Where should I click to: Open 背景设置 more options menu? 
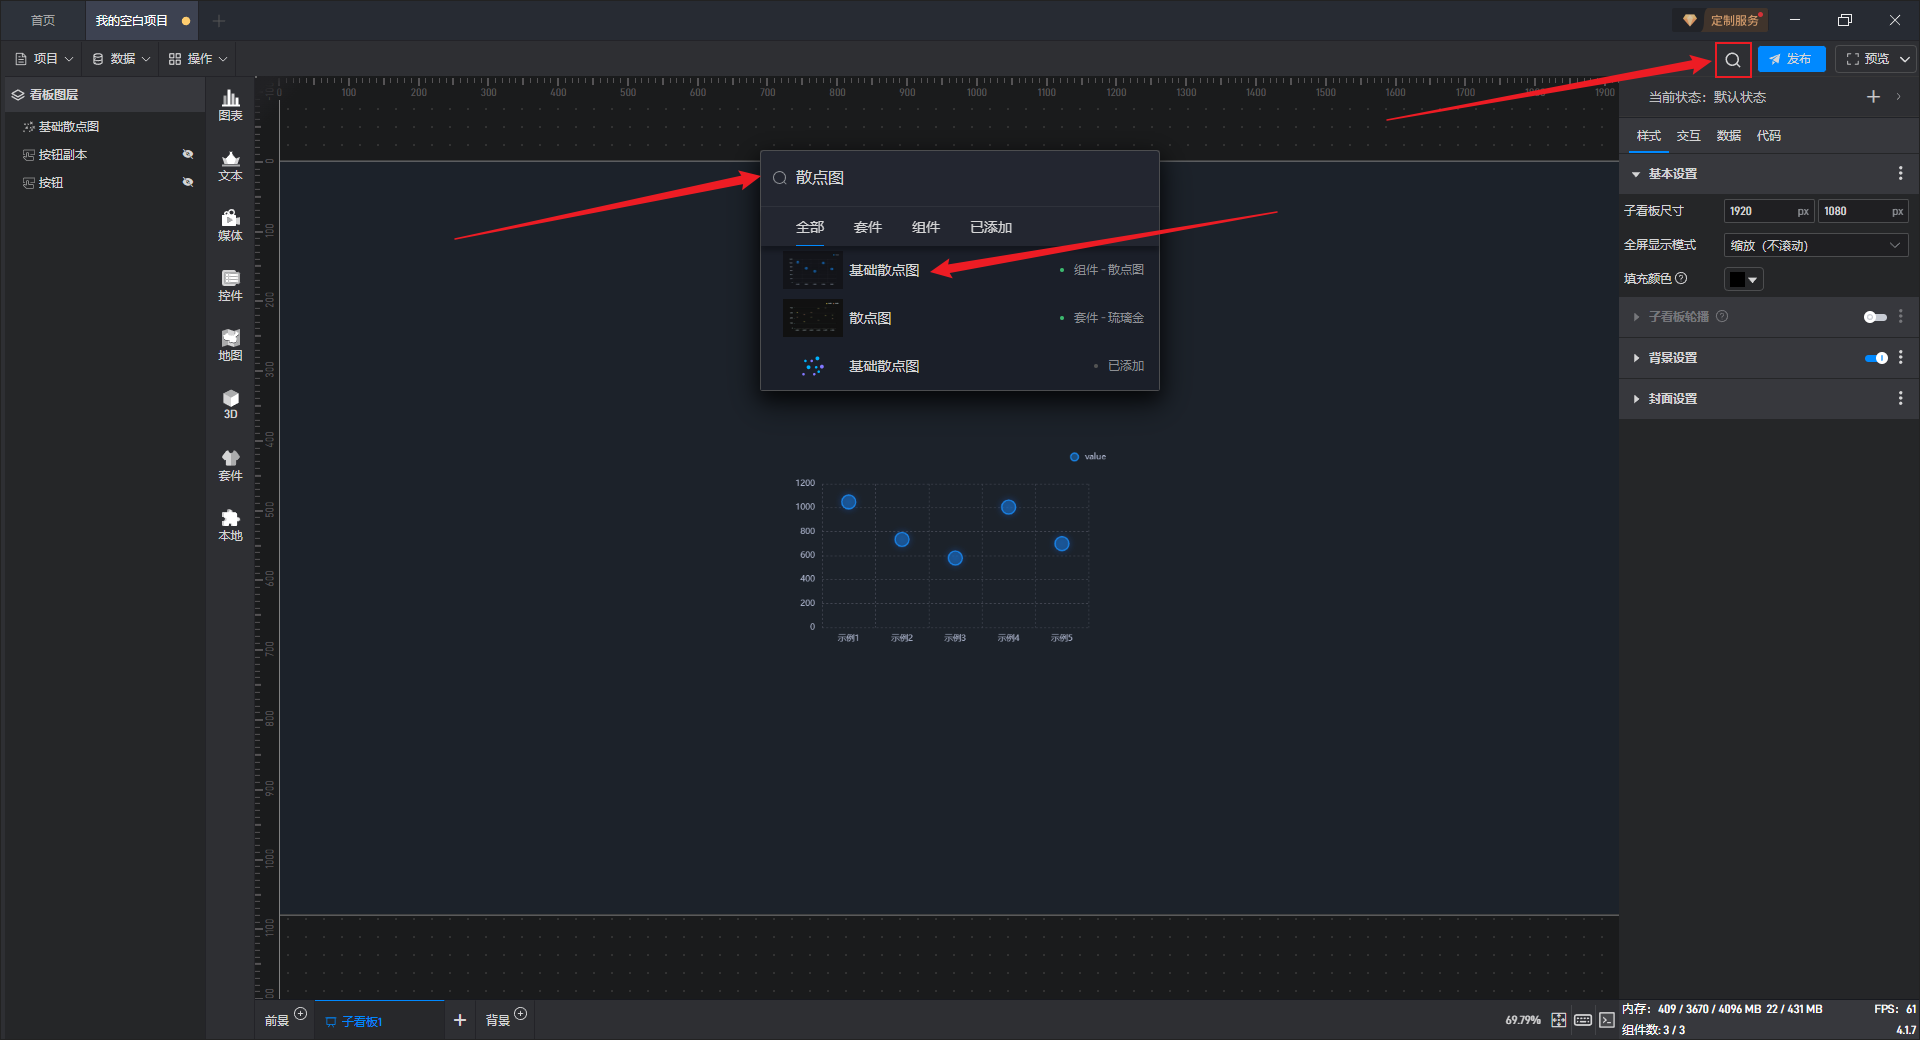(1901, 358)
